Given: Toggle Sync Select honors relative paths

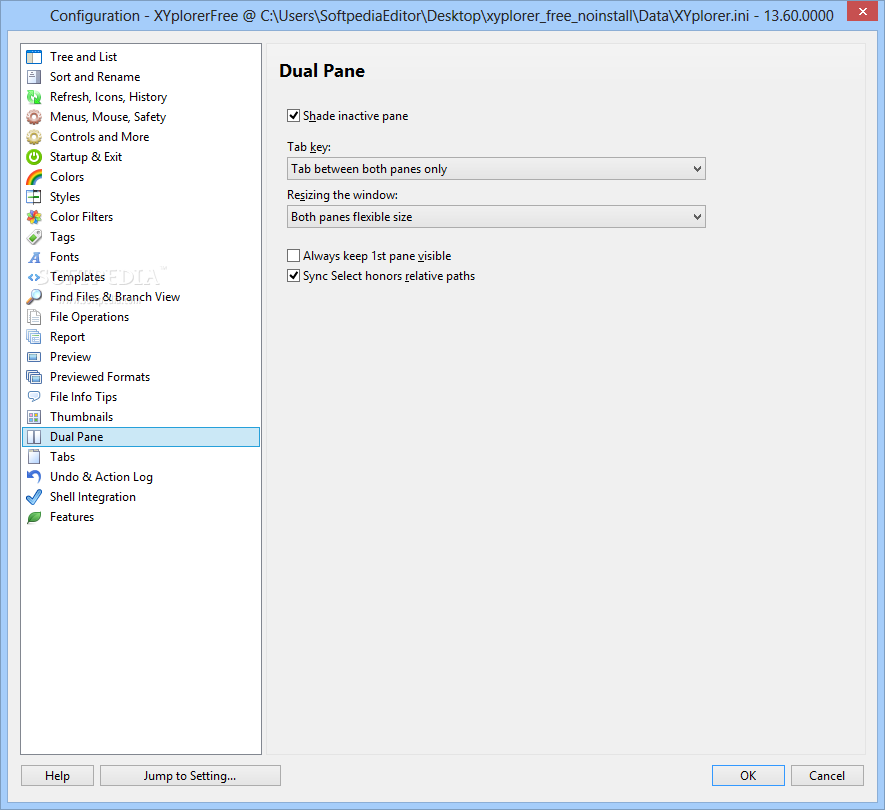Looking at the screenshot, I should 293,275.
